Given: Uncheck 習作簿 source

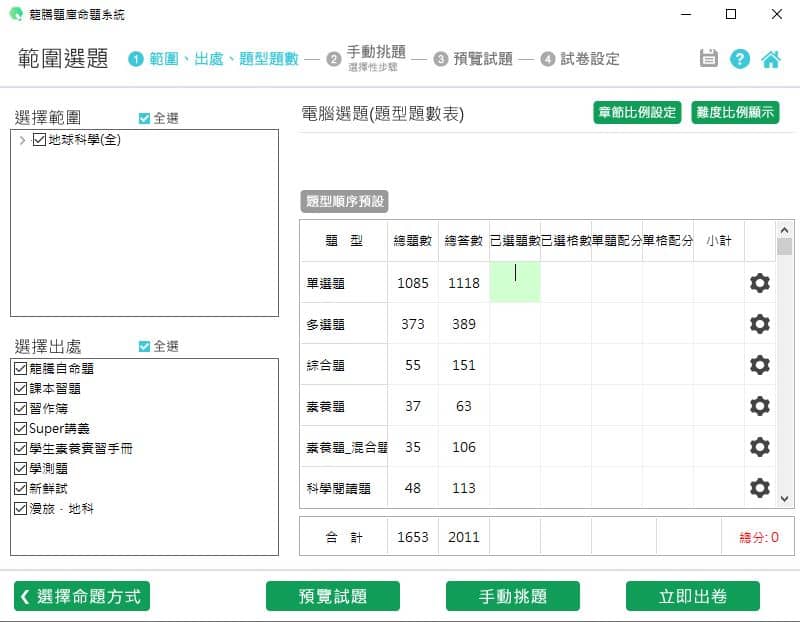Looking at the screenshot, I should [20, 408].
